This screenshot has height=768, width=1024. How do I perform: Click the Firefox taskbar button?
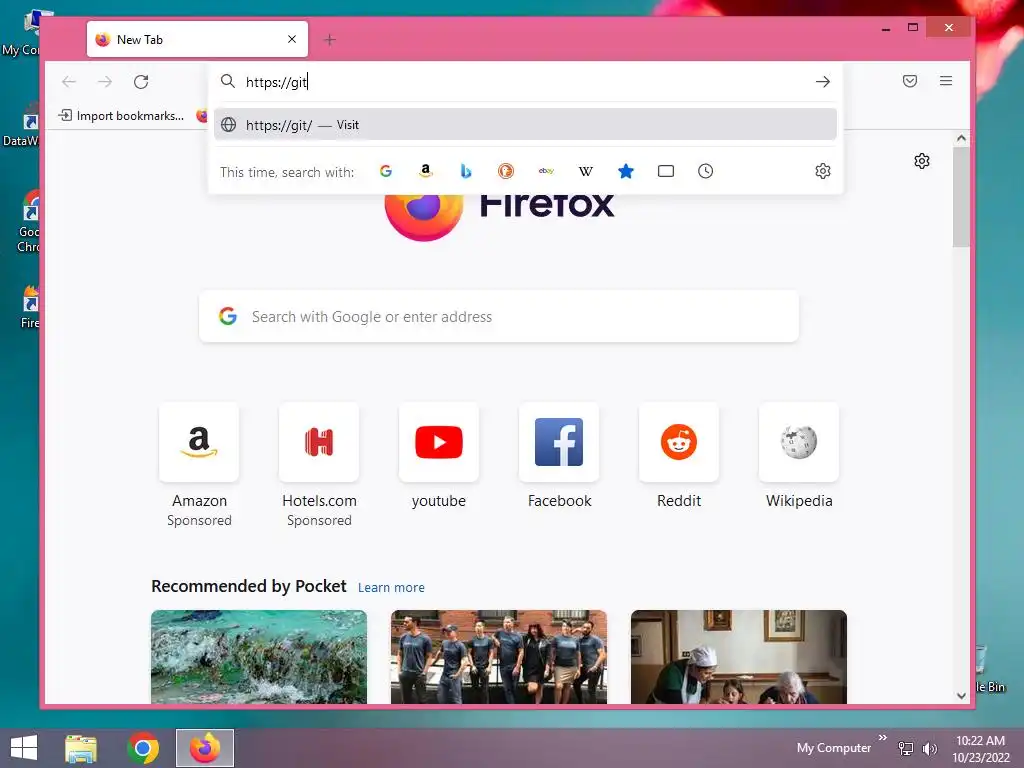pyautogui.click(x=205, y=748)
